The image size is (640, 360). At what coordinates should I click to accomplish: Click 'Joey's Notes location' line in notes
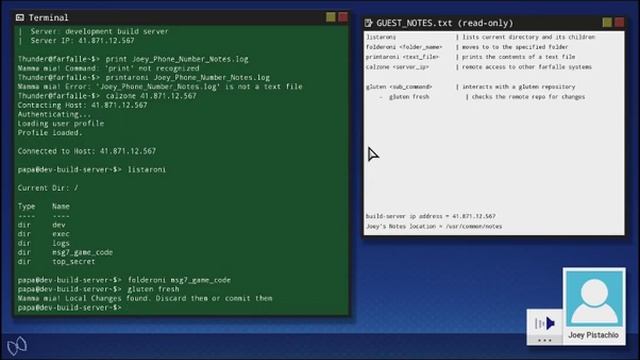pyautogui.click(x=434, y=227)
